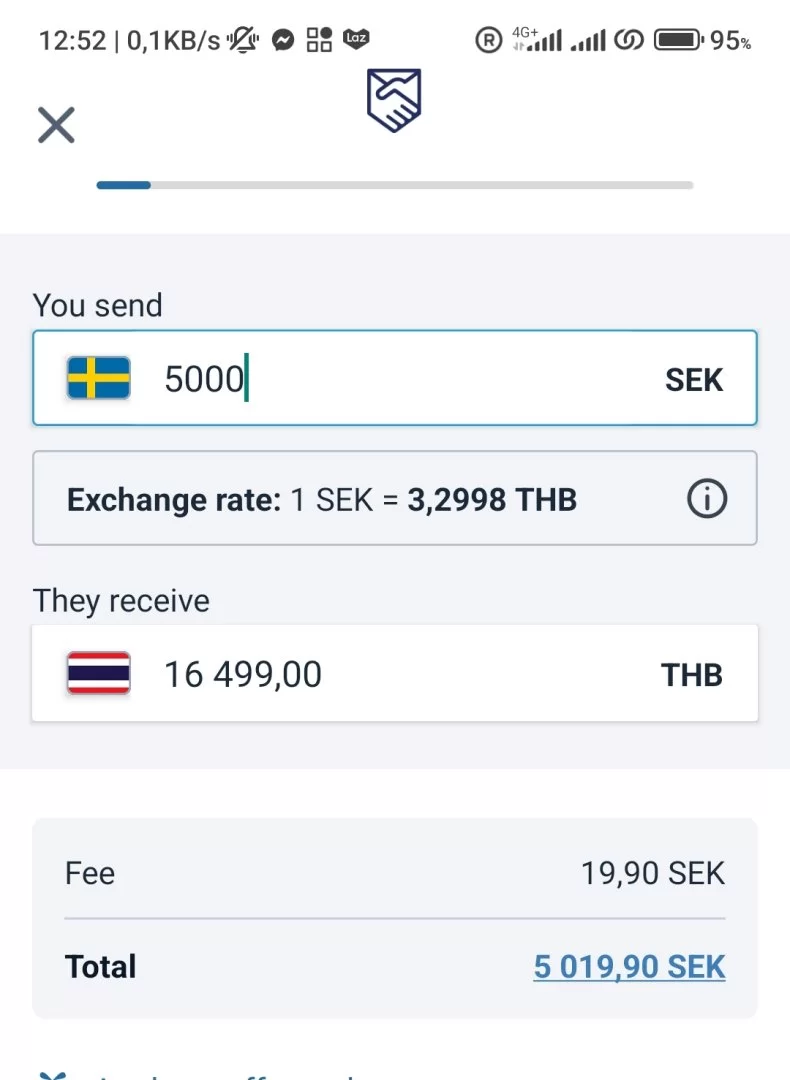Select the SEK currency label
The image size is (790, 1080).
pos(694,380)
